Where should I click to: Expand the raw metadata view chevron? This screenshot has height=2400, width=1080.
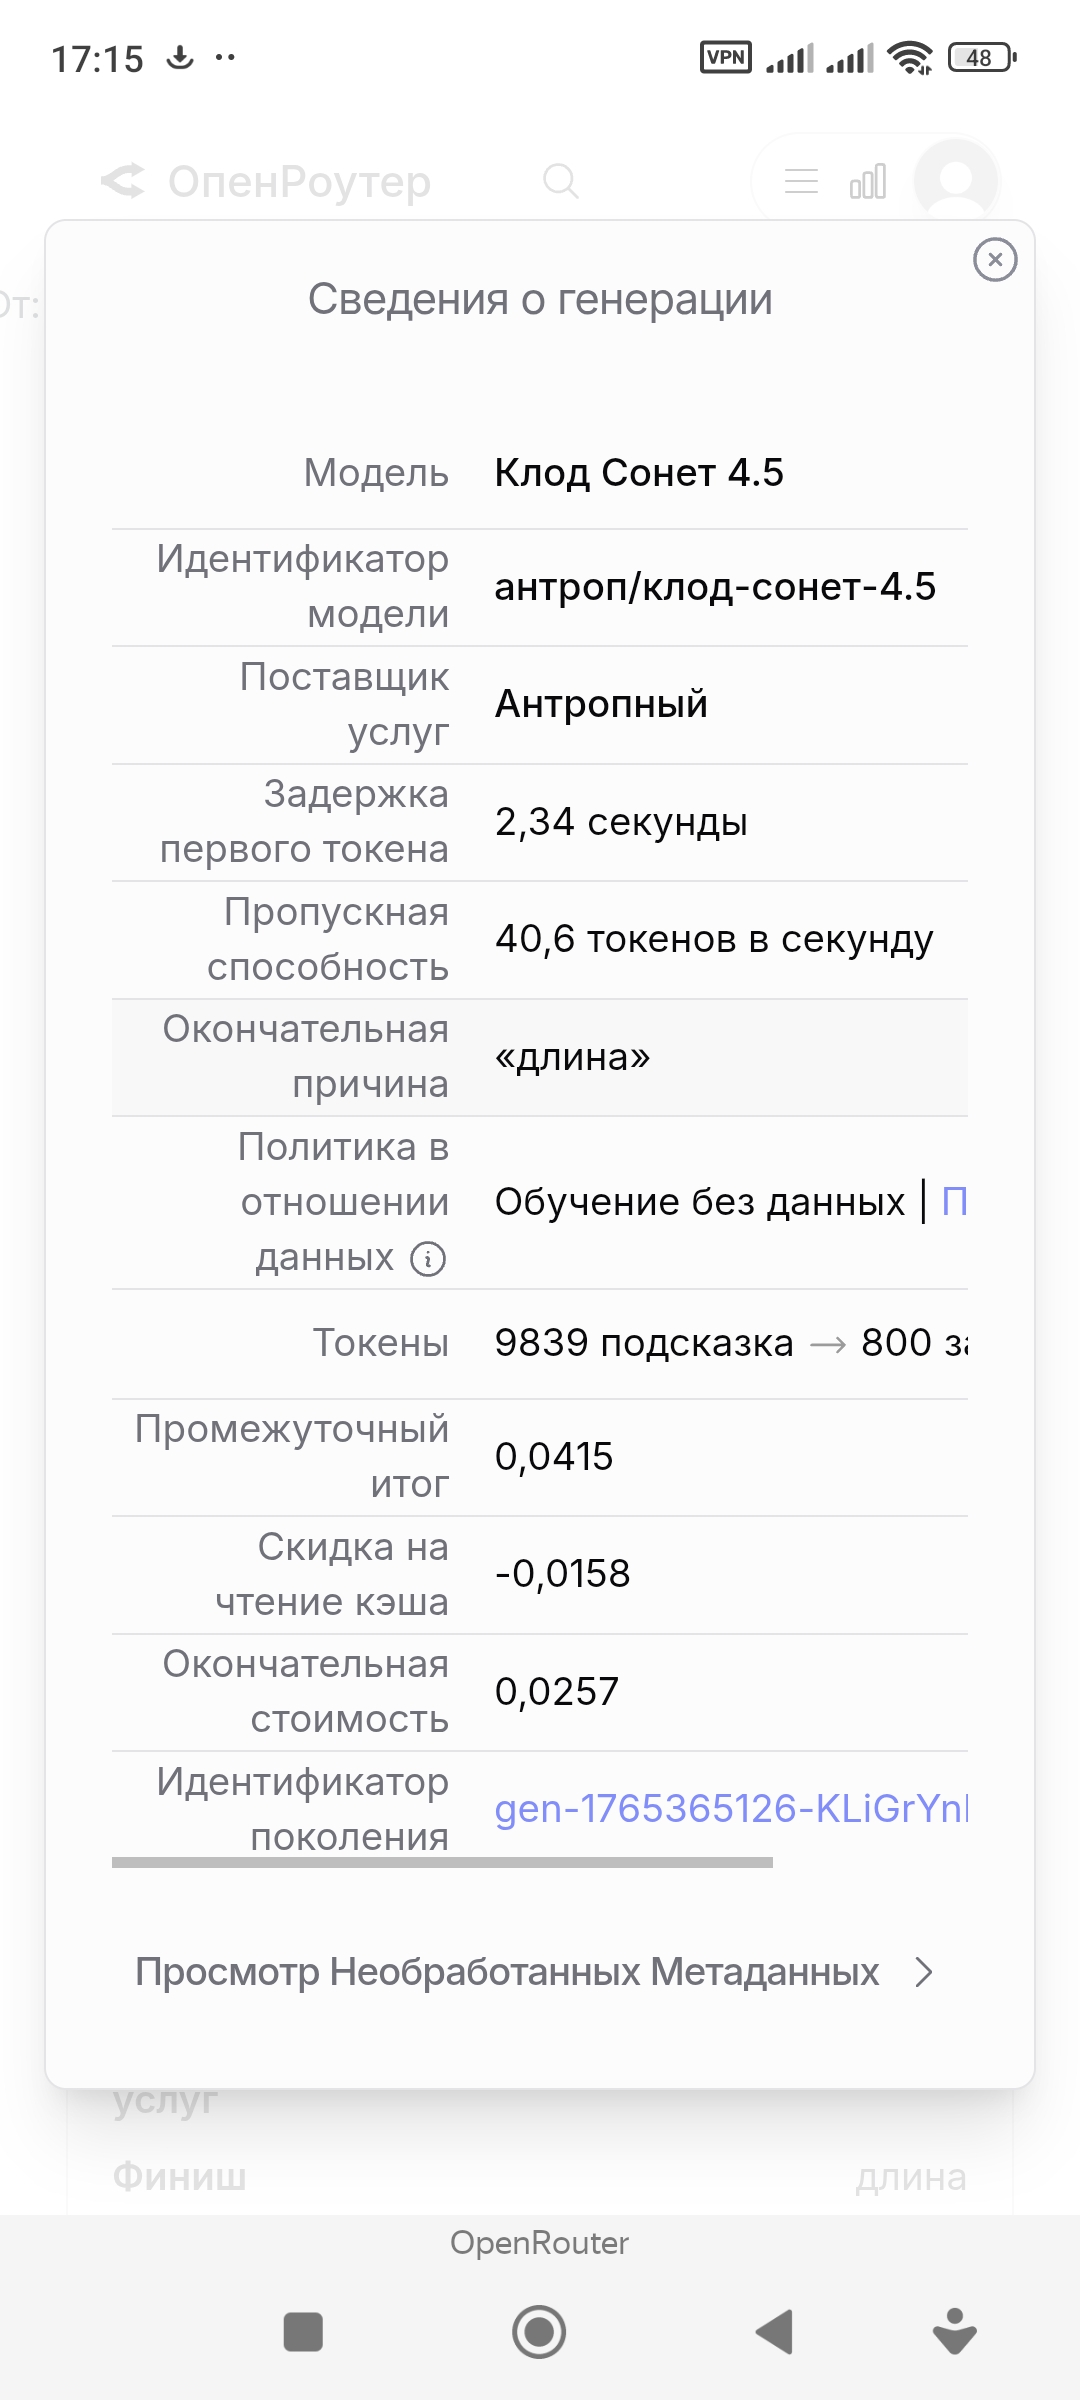(x=924, y=1972)
